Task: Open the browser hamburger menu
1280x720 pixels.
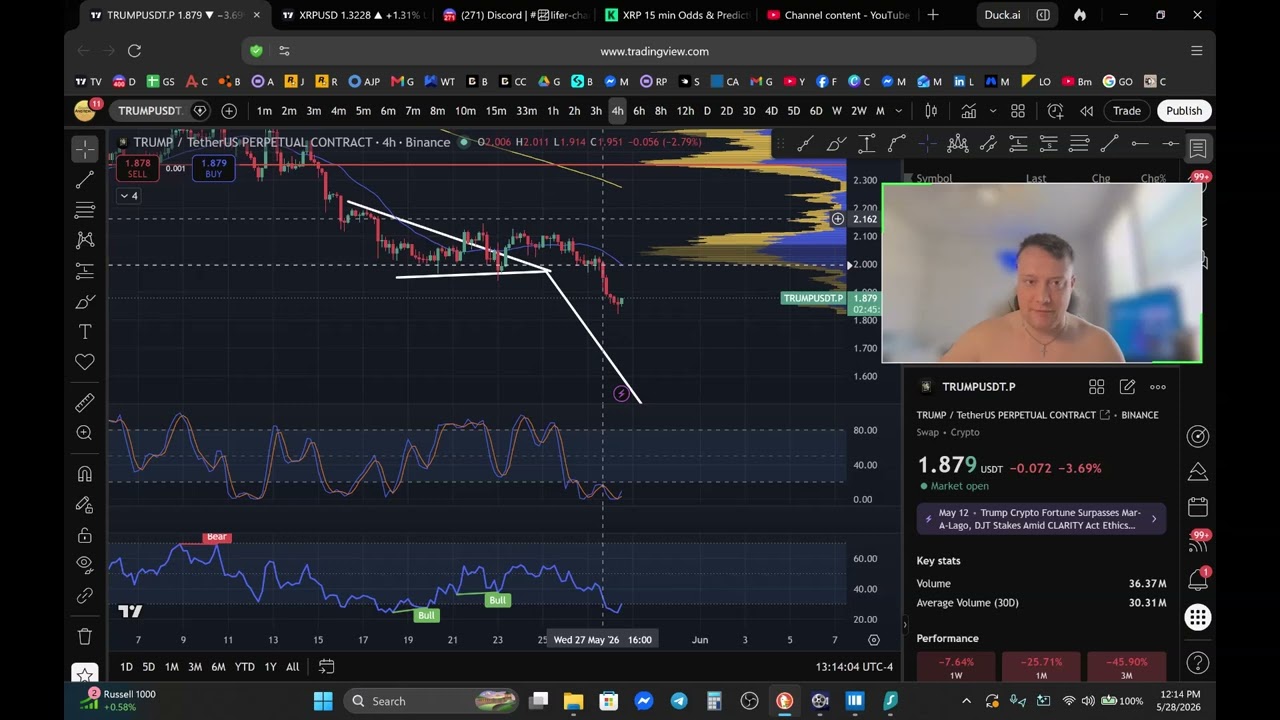Action: pyautogui.click(x=1196, y=51)
